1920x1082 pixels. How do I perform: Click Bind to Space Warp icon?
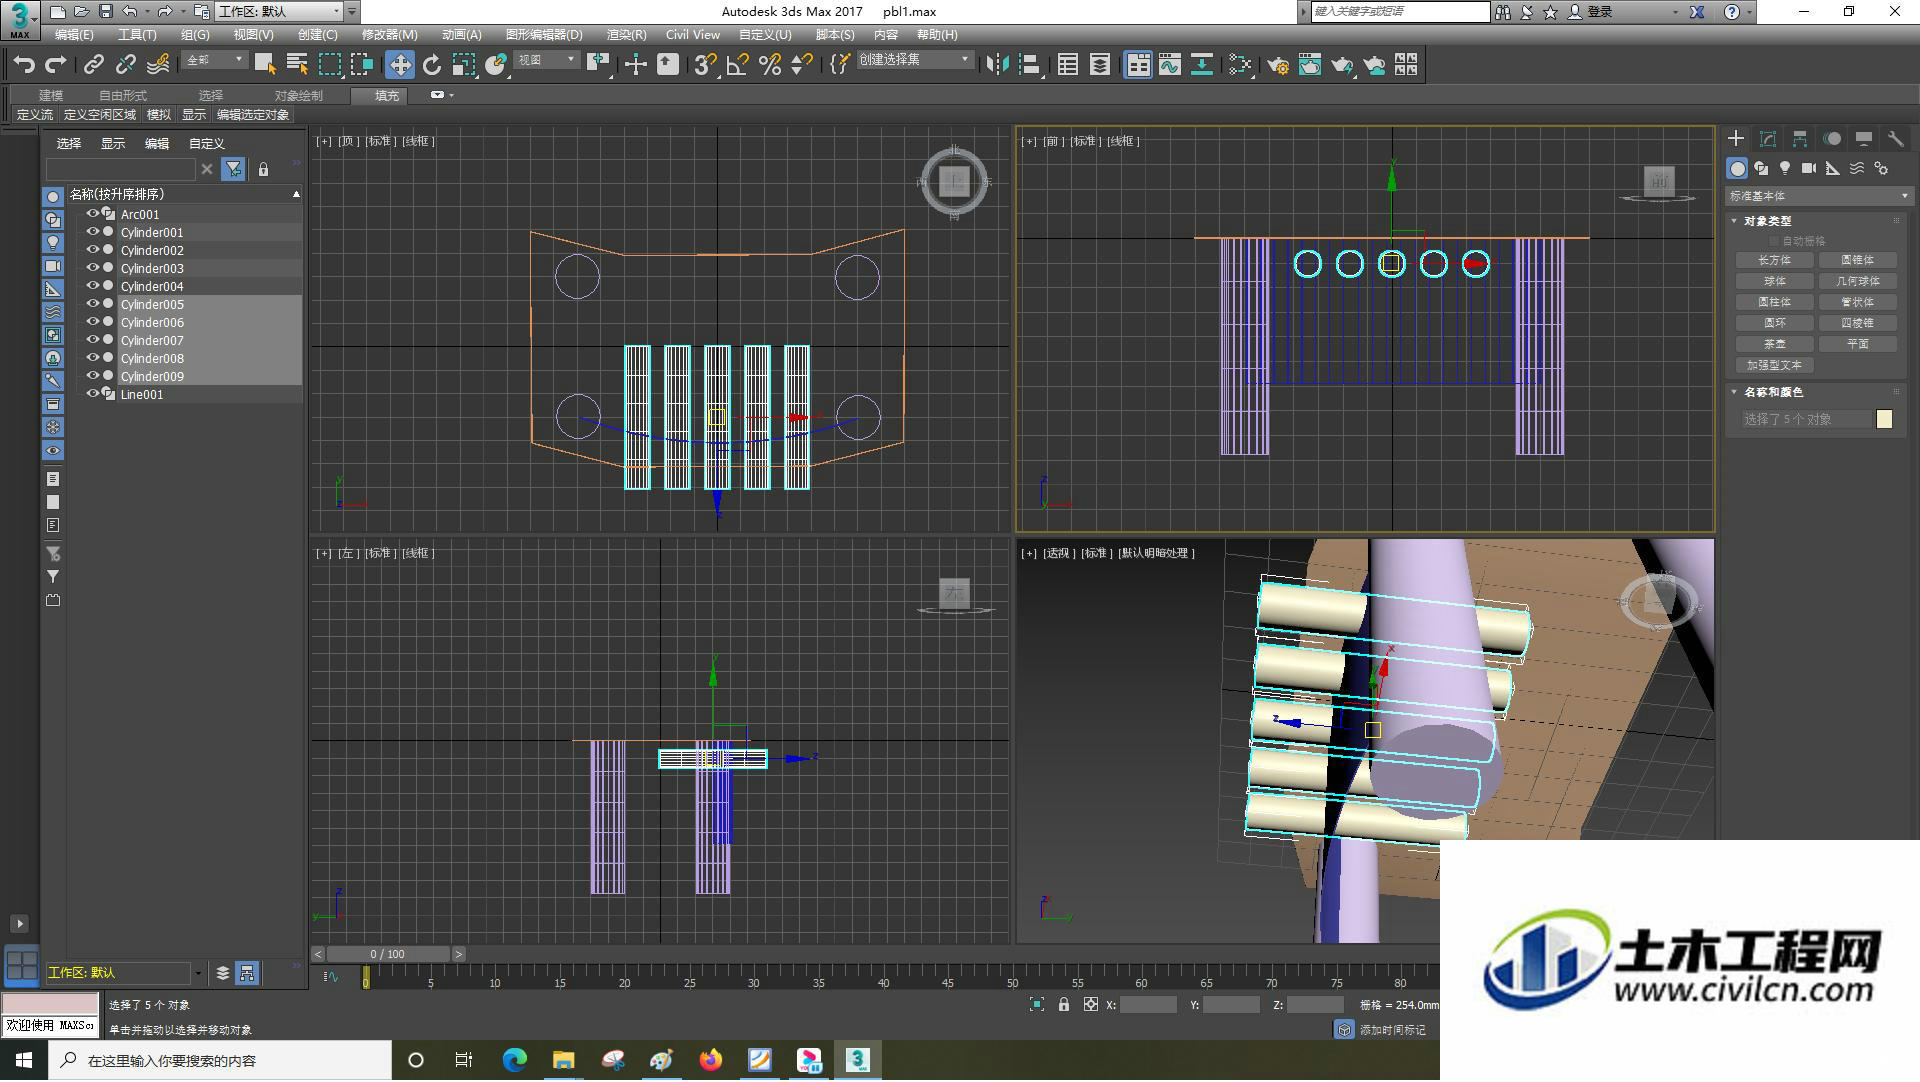(x=158, y=65)
